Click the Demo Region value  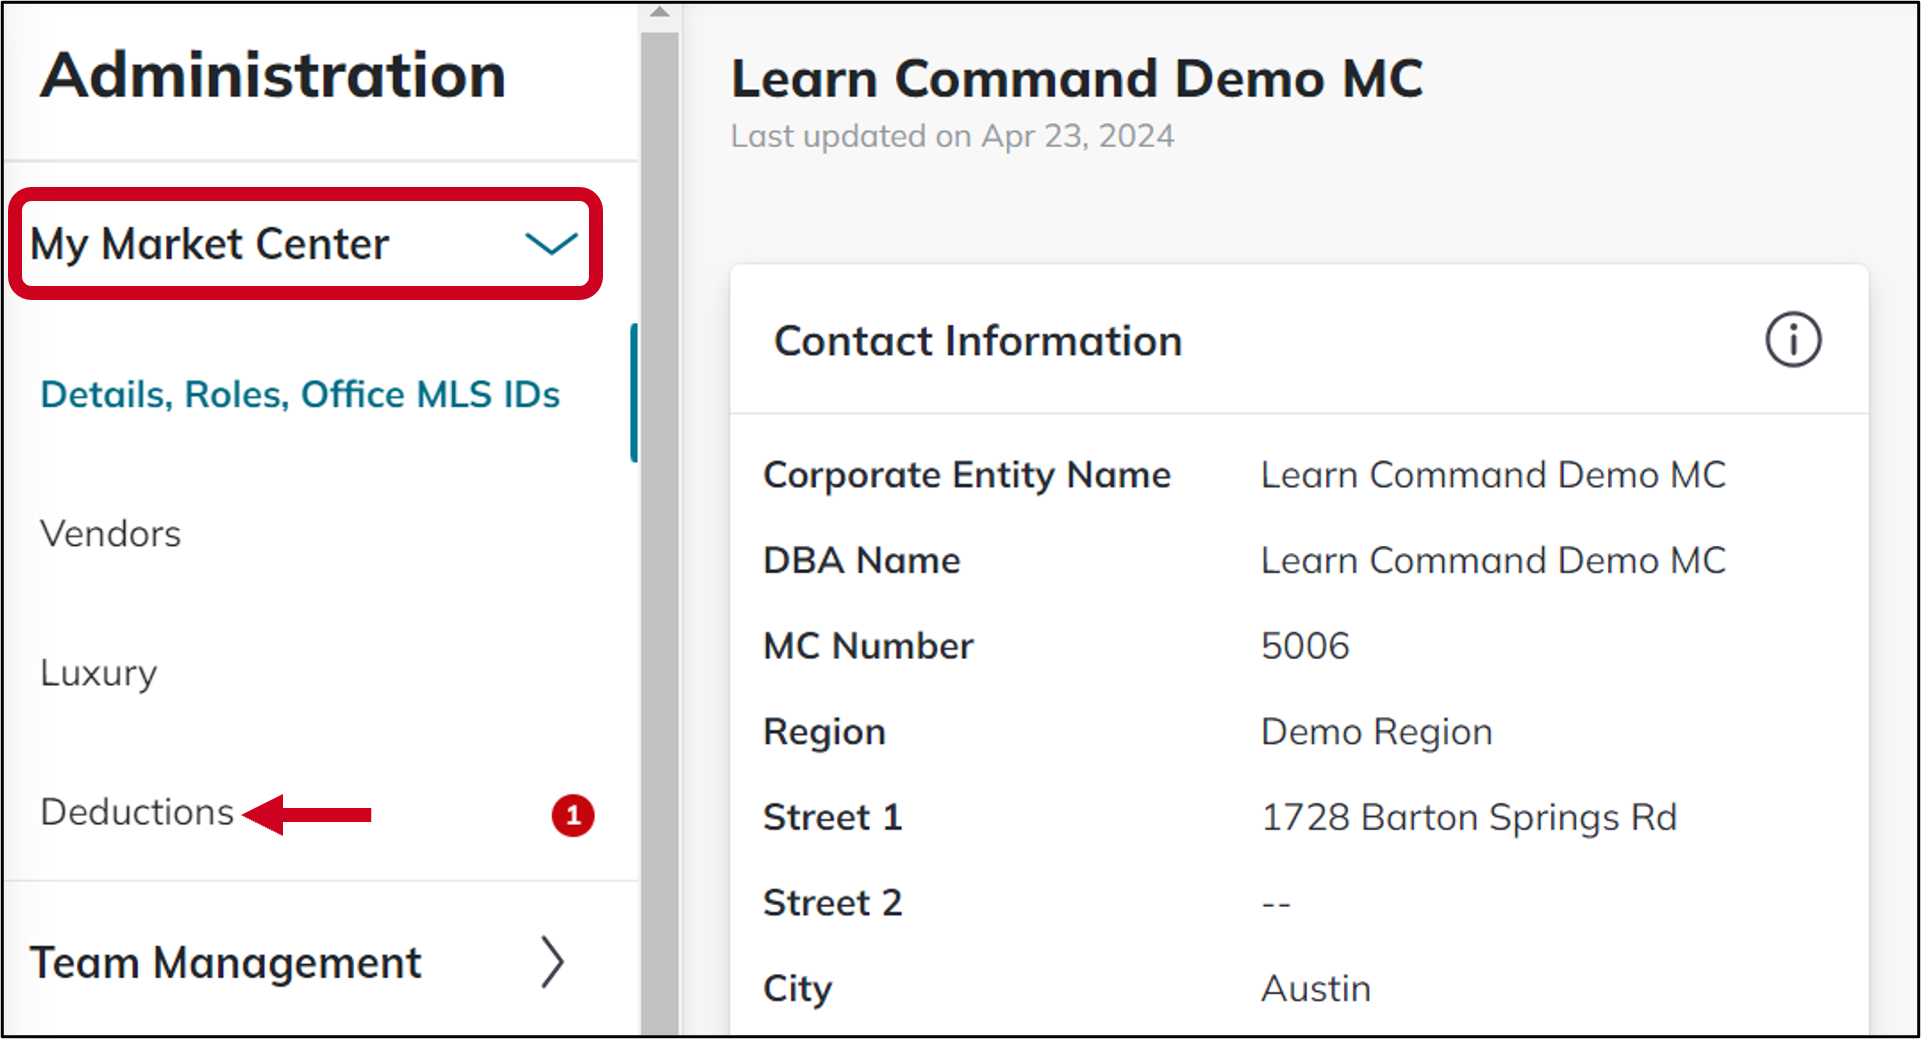(x=1376, y=732)
